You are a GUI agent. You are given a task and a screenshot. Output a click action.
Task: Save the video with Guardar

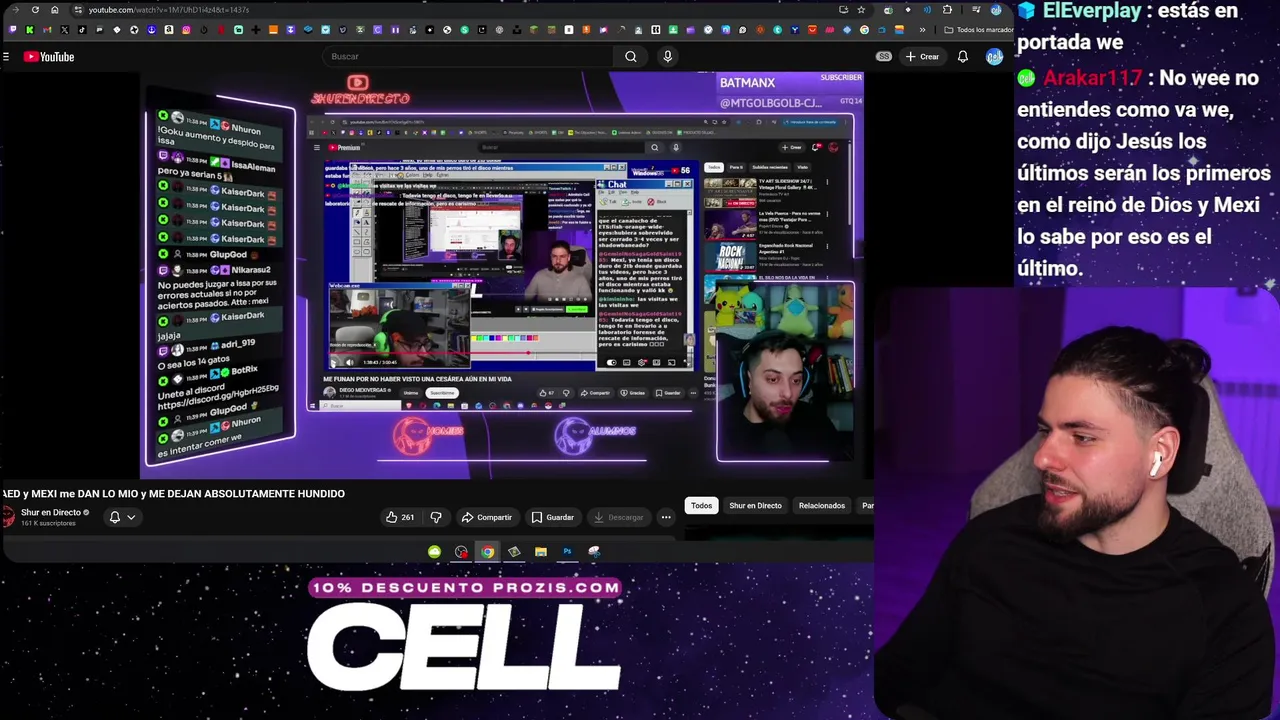553,517
